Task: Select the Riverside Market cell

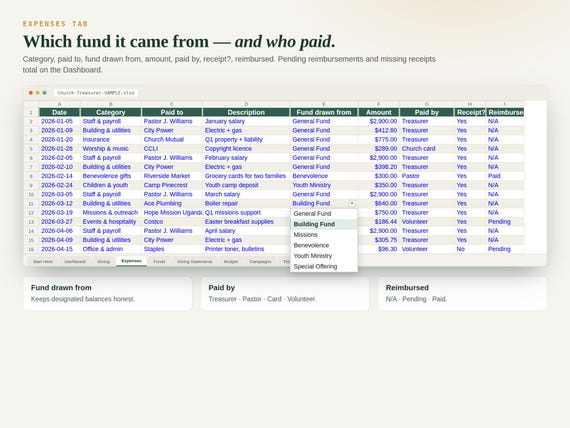Action: point(172,176)
